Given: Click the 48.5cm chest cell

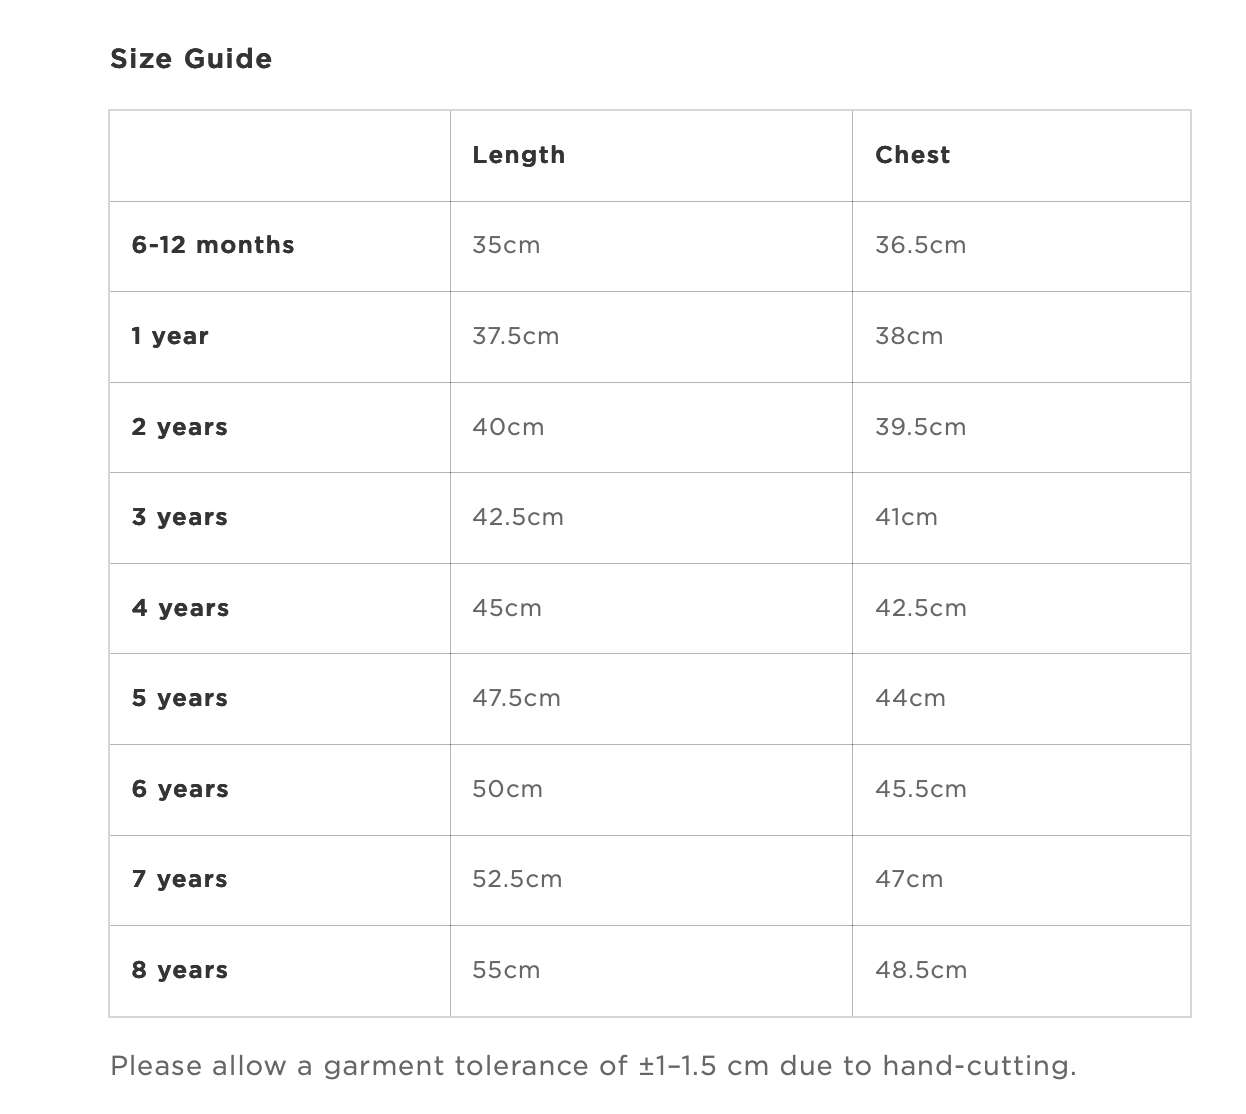Looking at the screenshot, I should (x=921, y=970).
